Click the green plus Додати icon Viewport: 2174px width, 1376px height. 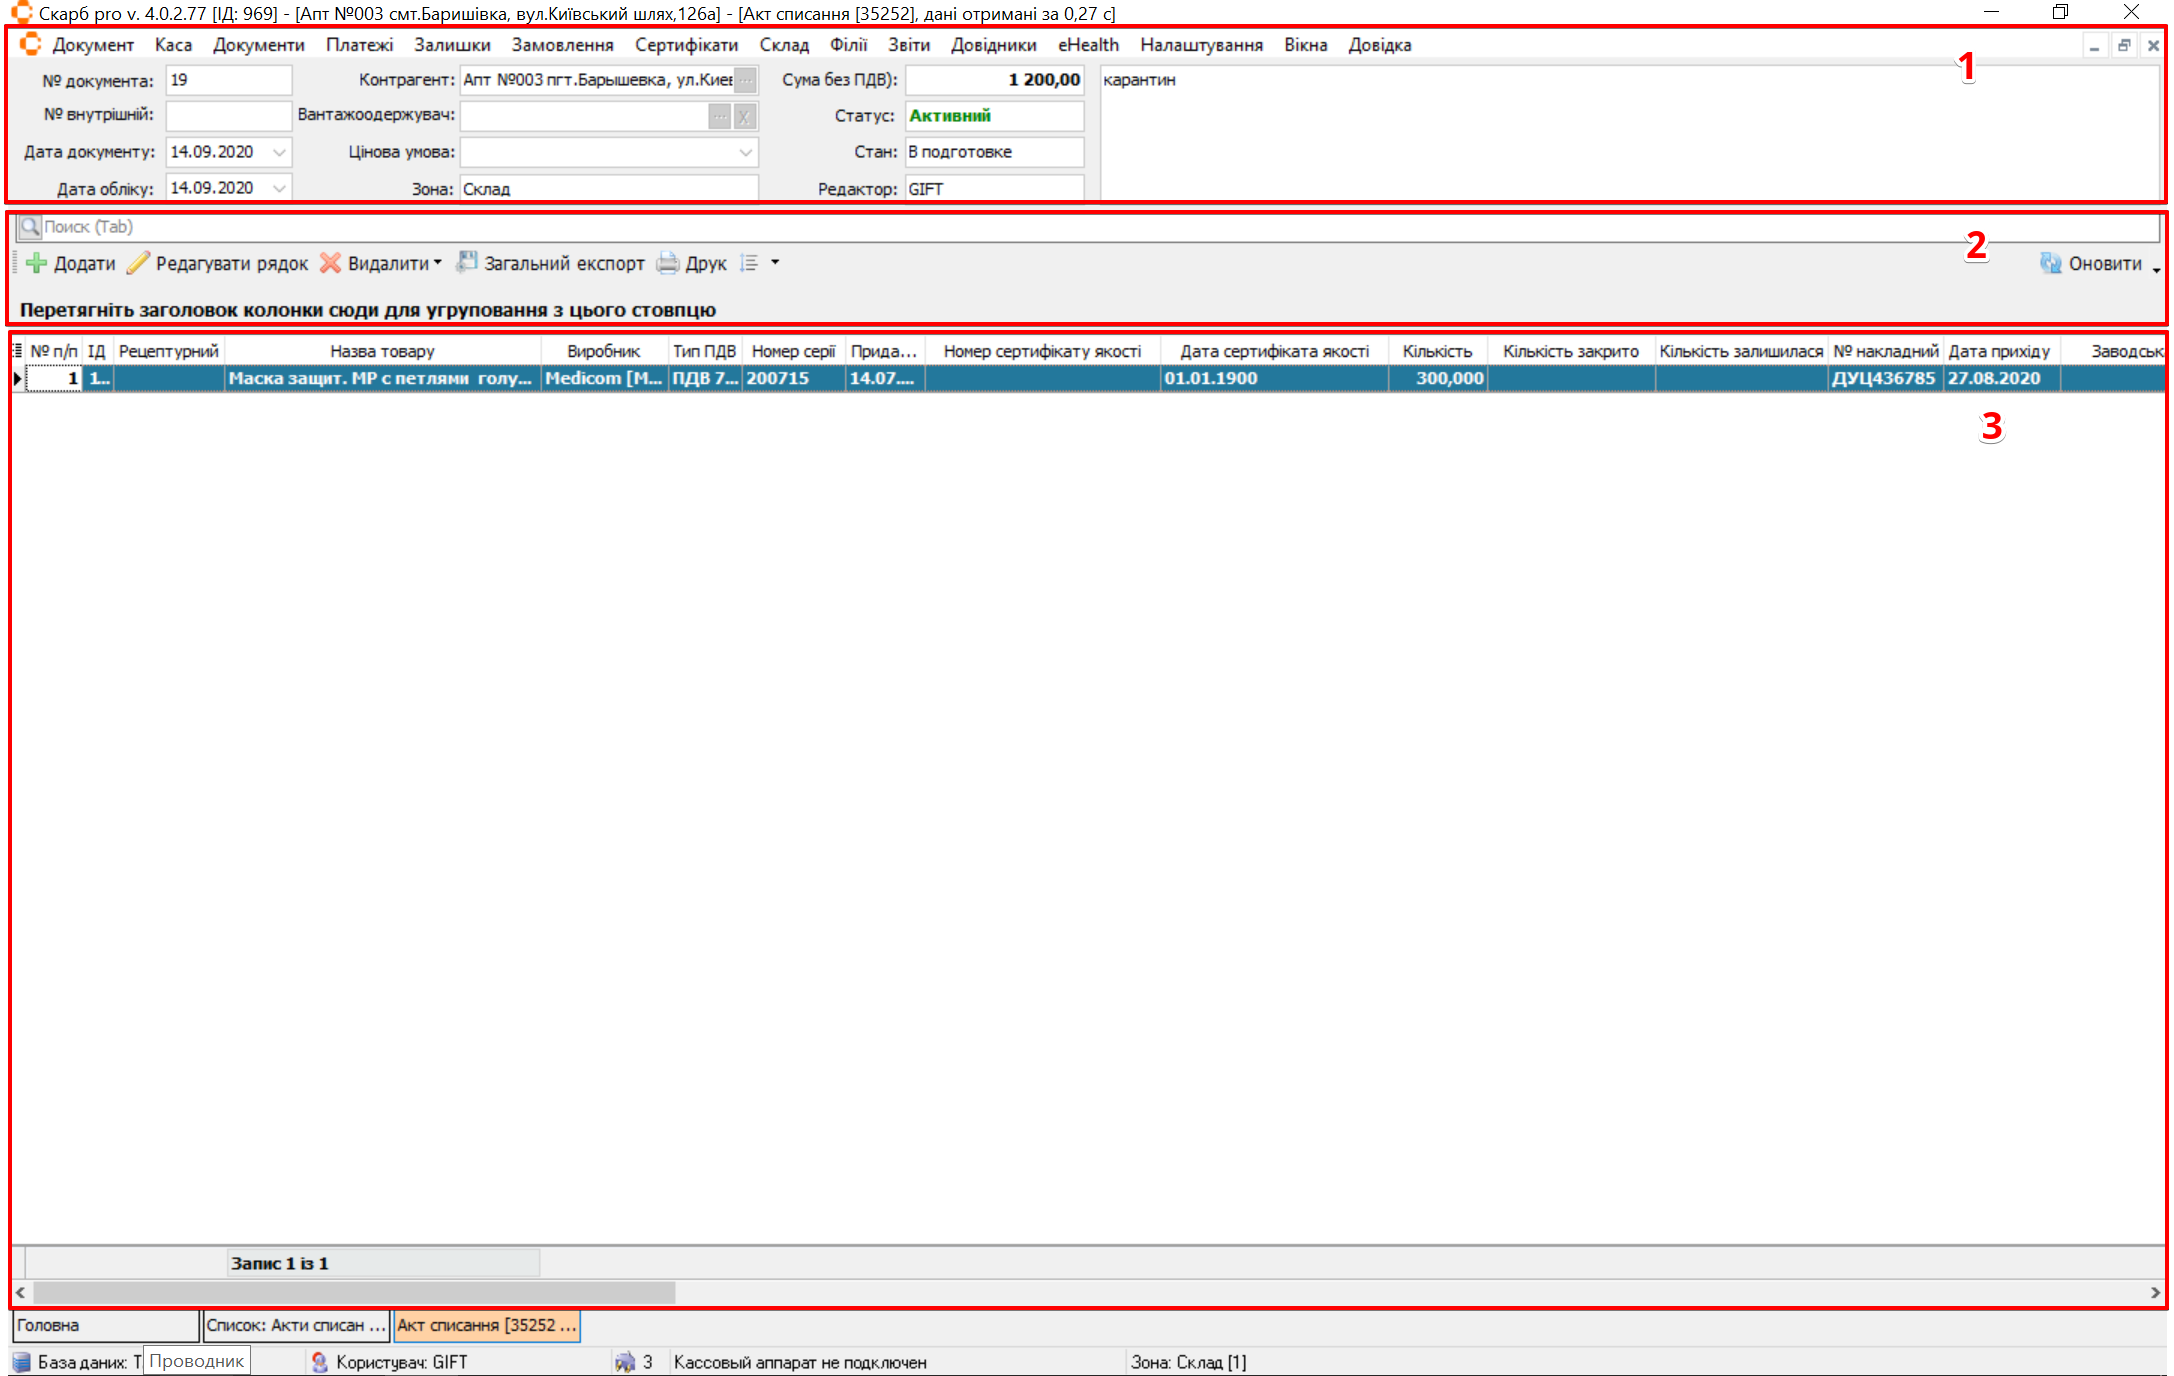(x=36, y=264)
